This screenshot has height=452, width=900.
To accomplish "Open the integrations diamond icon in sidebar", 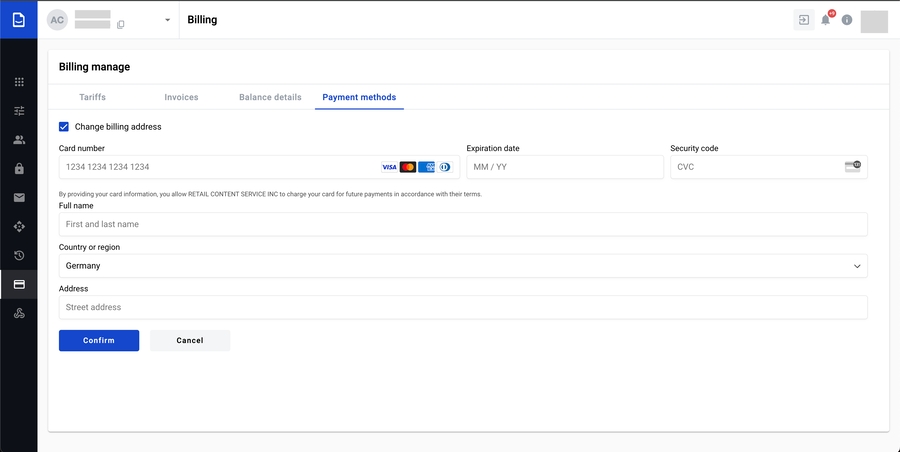I will (x=19, y=227).
